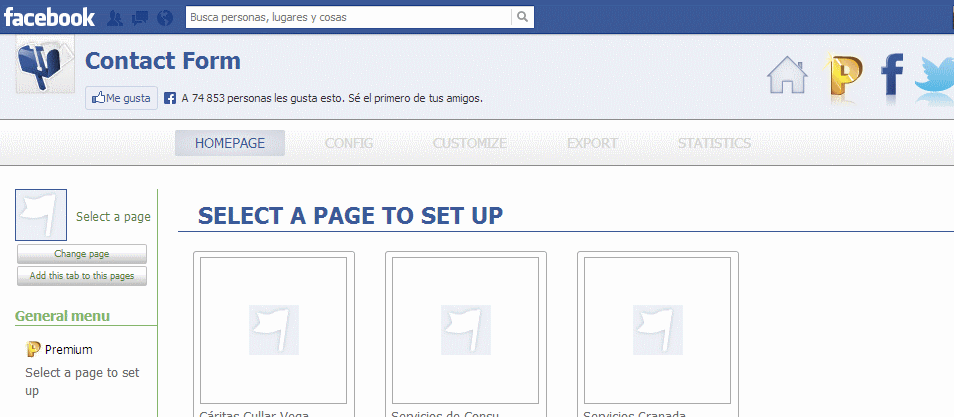This screenshot has height=417, width=954.
Task: Open Premium link in General menu
Action: point(68,350)
